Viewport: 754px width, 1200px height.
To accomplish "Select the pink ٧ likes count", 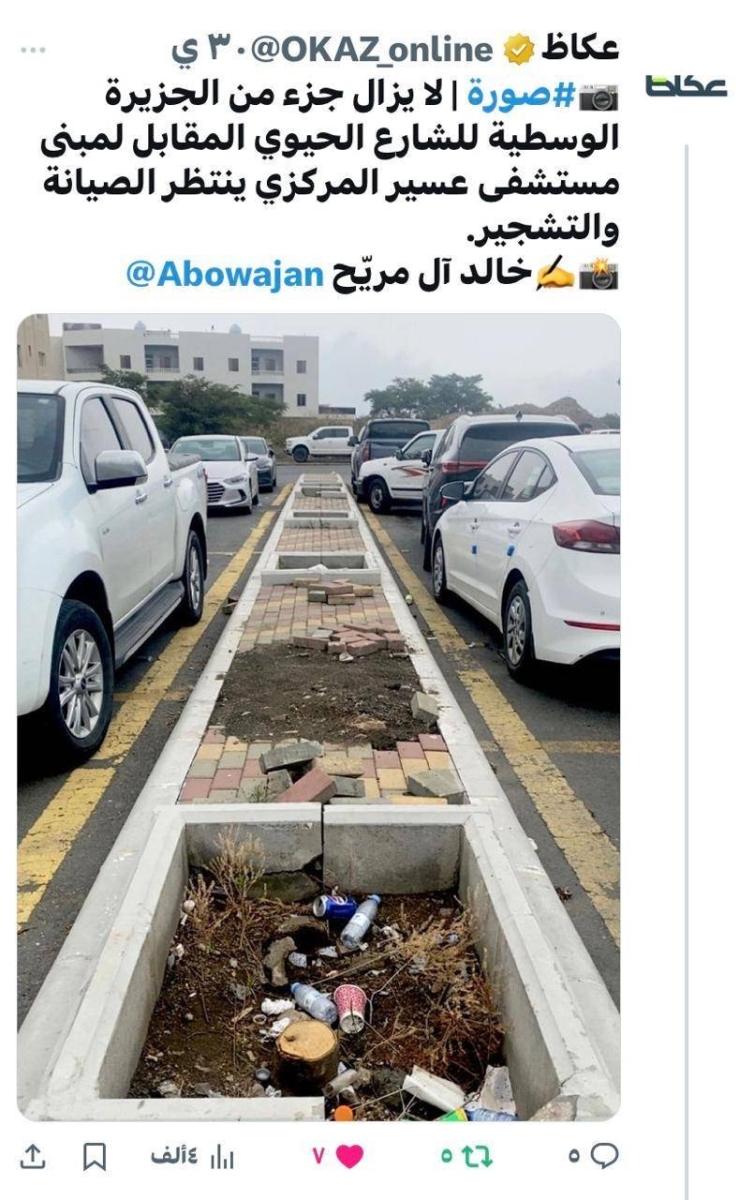I will pyautogui.click(x=319, y=1156).
